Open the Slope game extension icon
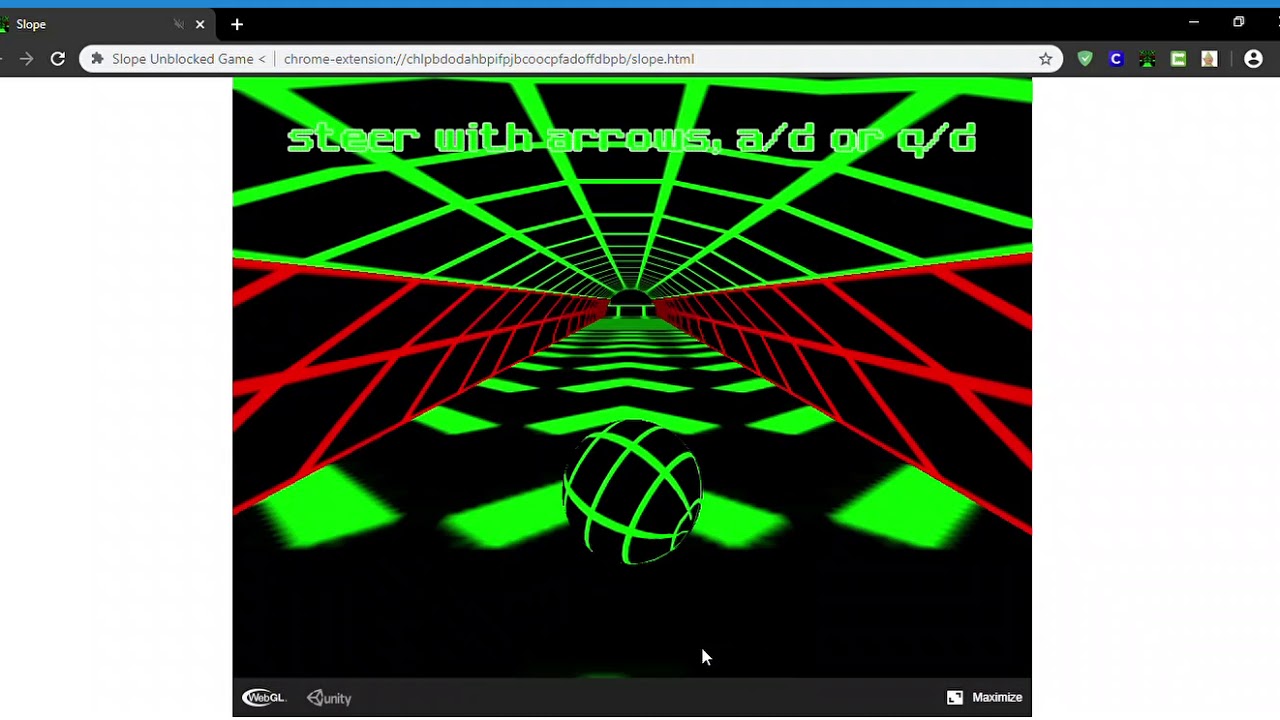 tap(1147, 59)
